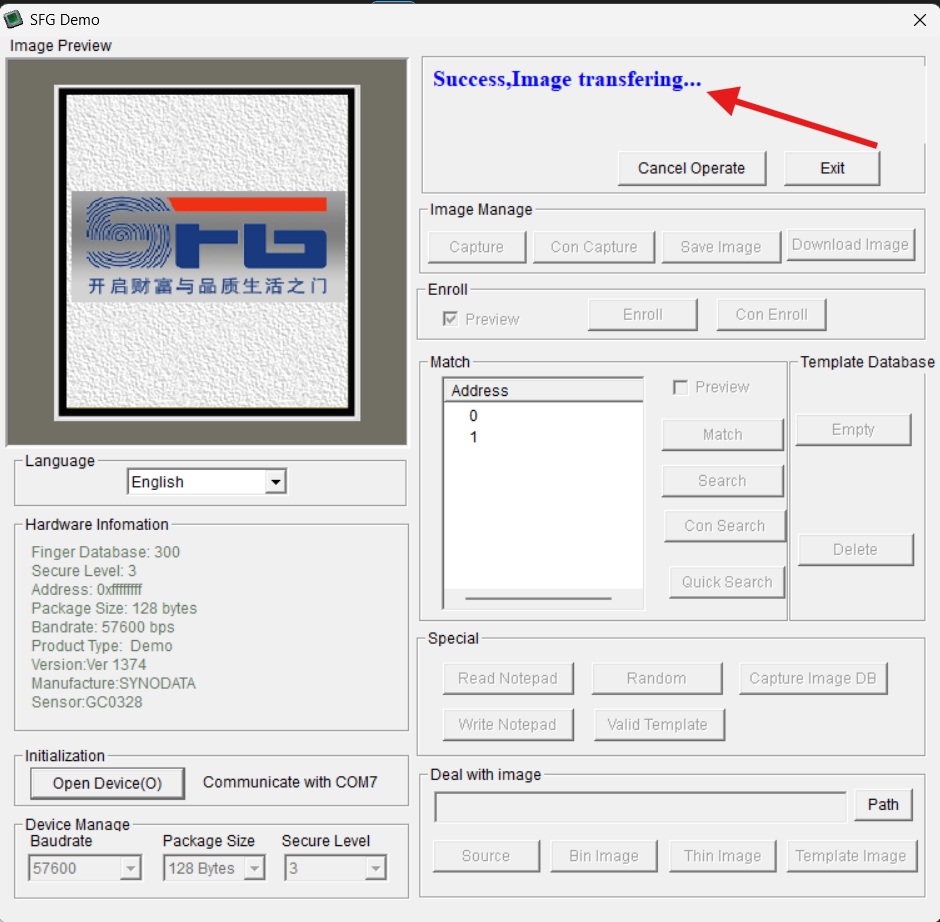Click the 'Finger Database: 300' hardware info line
This screenshot has height=922, width=940.
pyautogui.click(x=106, y=552)
